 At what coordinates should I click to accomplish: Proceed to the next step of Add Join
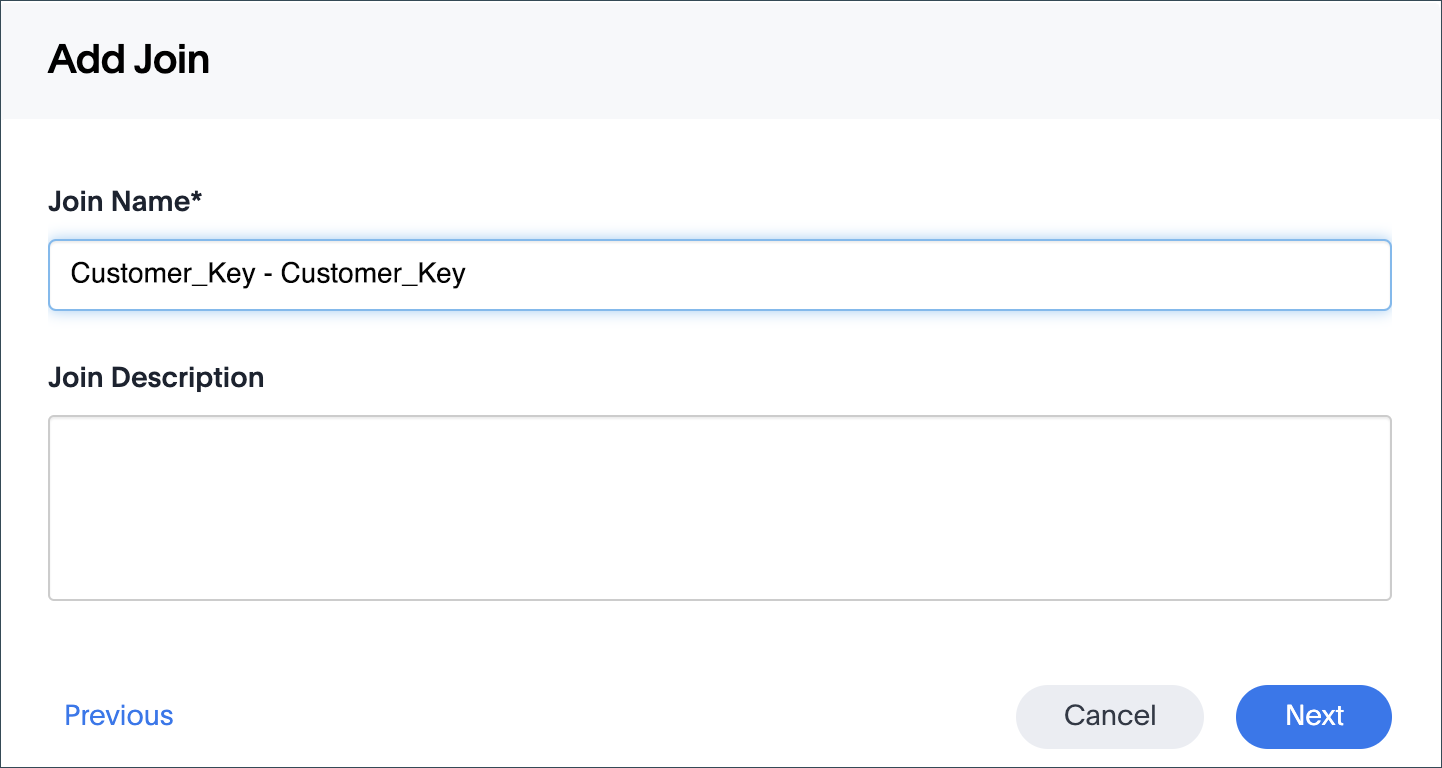[1313, 716]
